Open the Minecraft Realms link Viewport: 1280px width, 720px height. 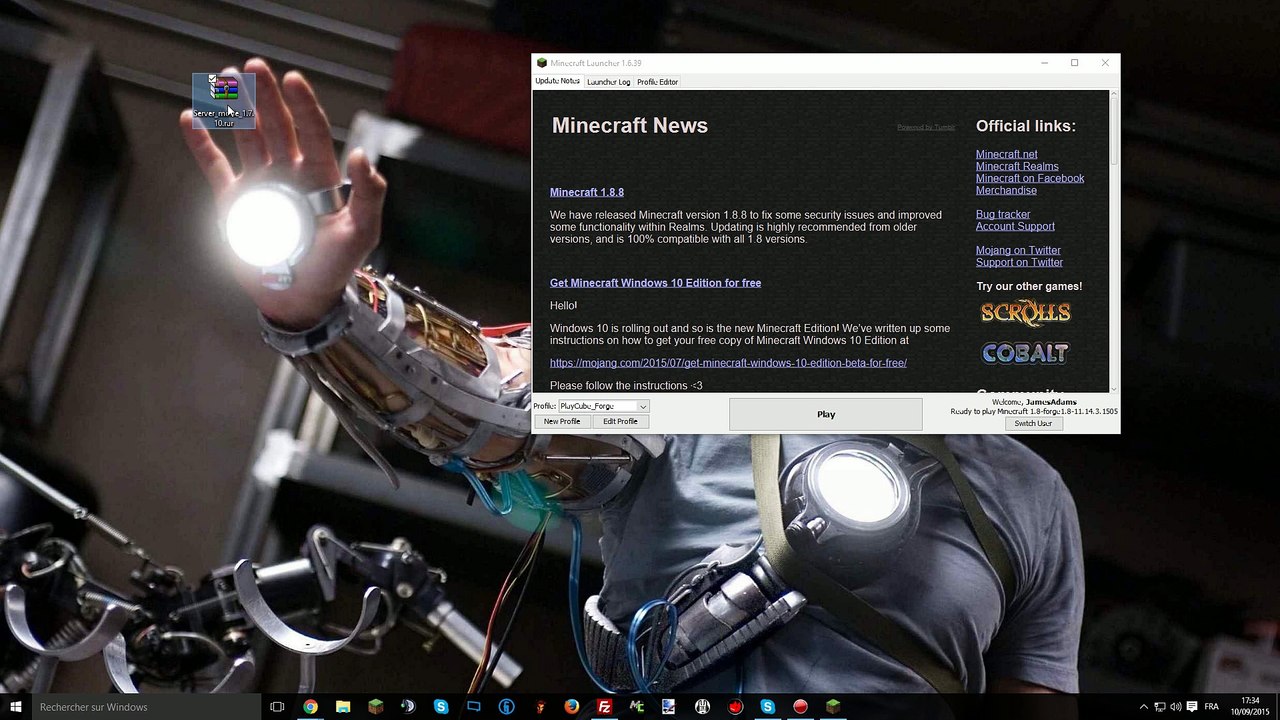tap(1017, 166)
